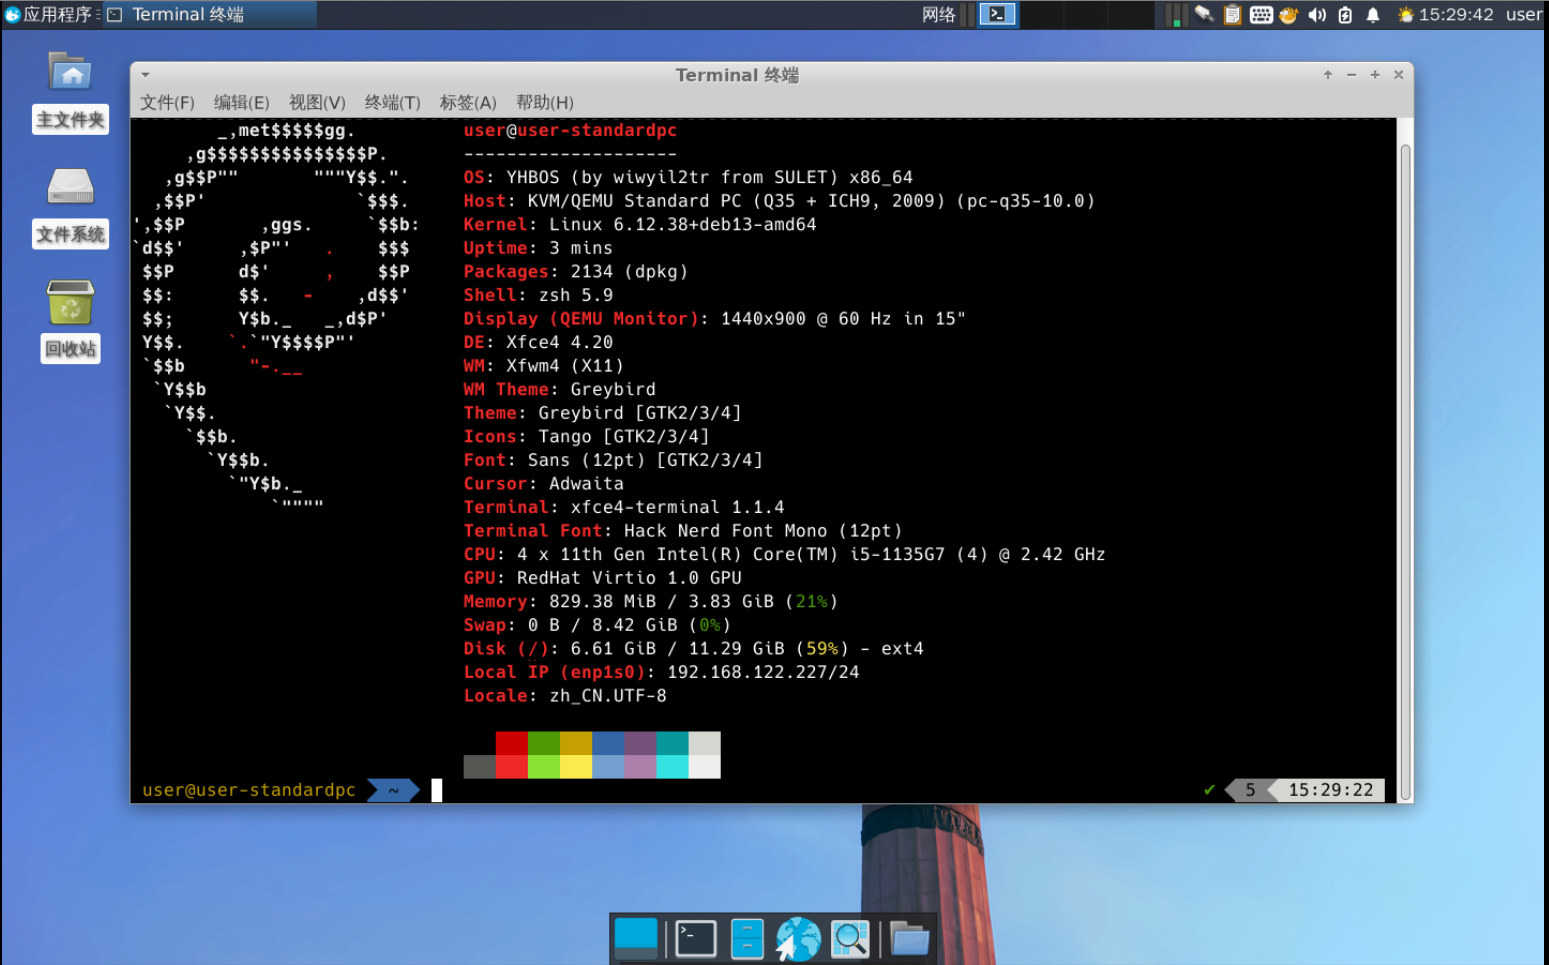
Task: Open the 帮助(H) menu
Action: coord(544,102)
